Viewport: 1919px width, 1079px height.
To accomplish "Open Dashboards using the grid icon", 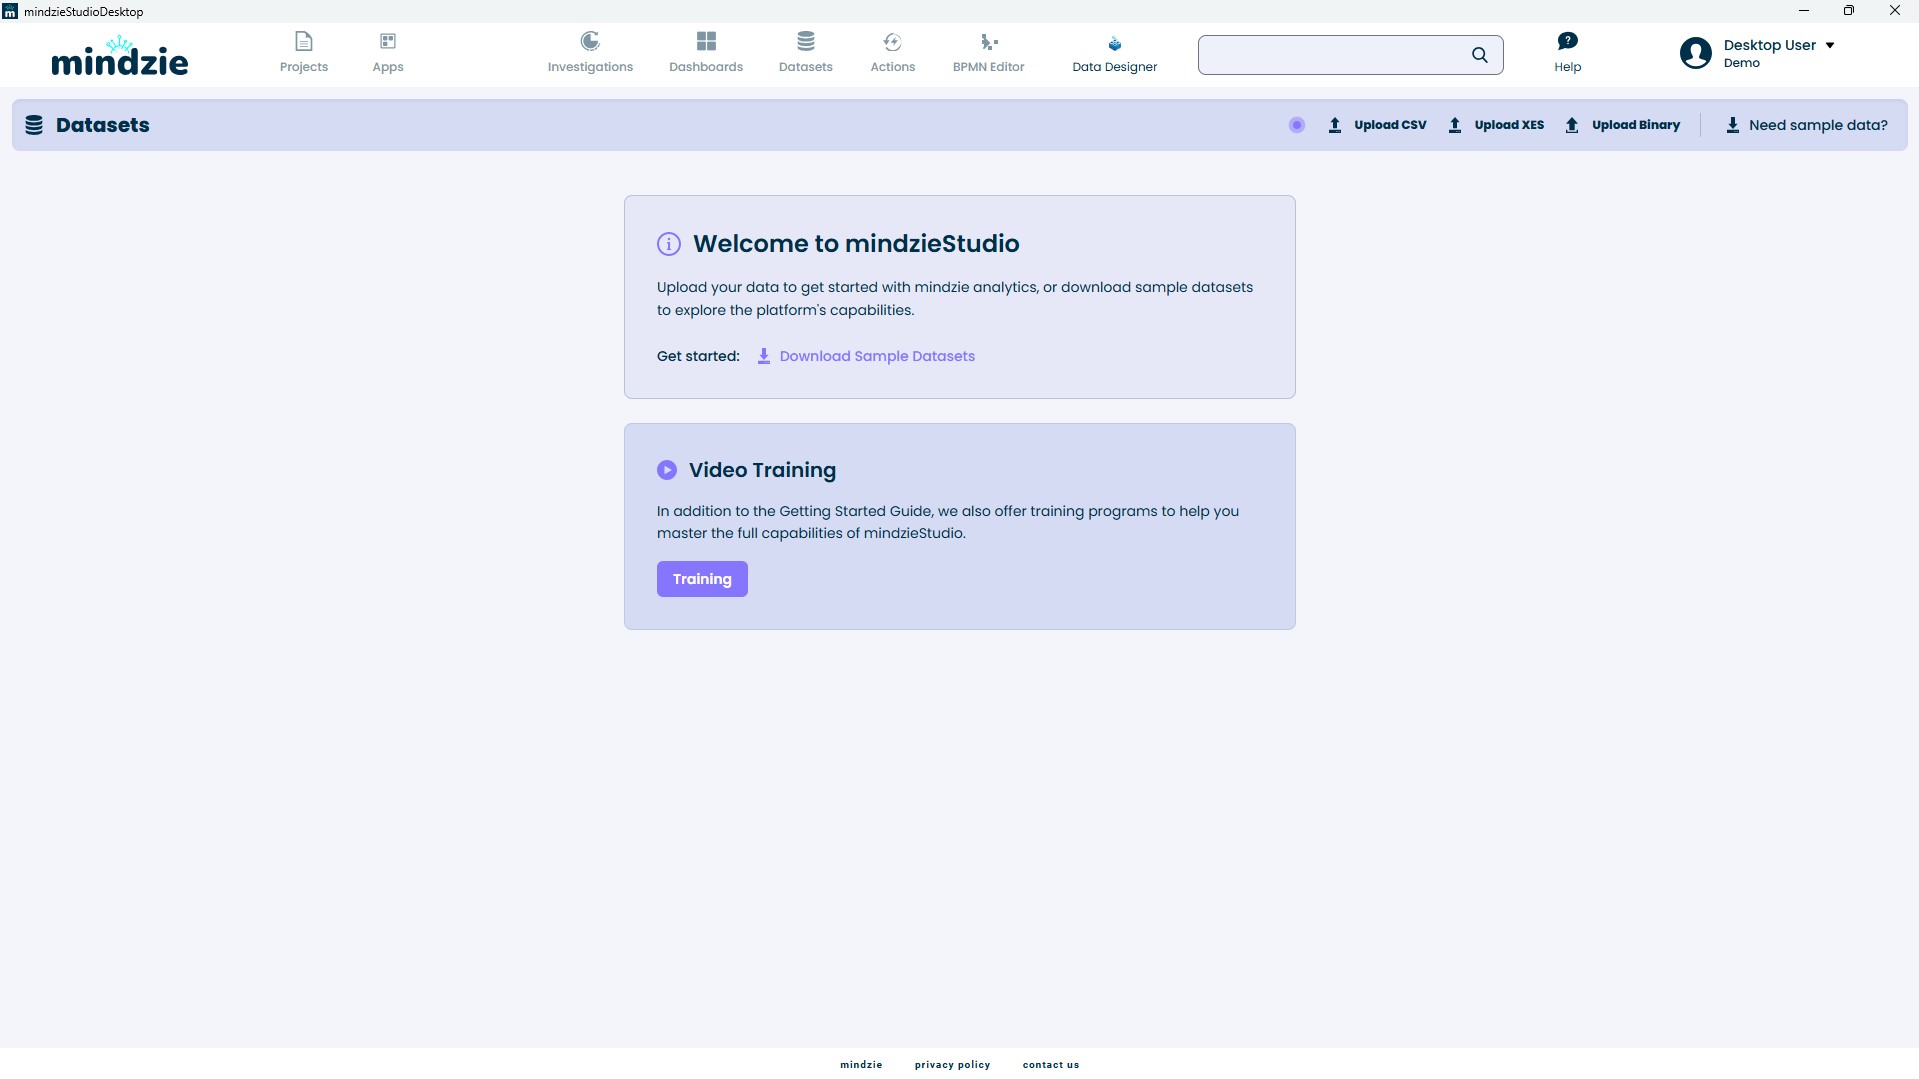I will click(706, 41).
